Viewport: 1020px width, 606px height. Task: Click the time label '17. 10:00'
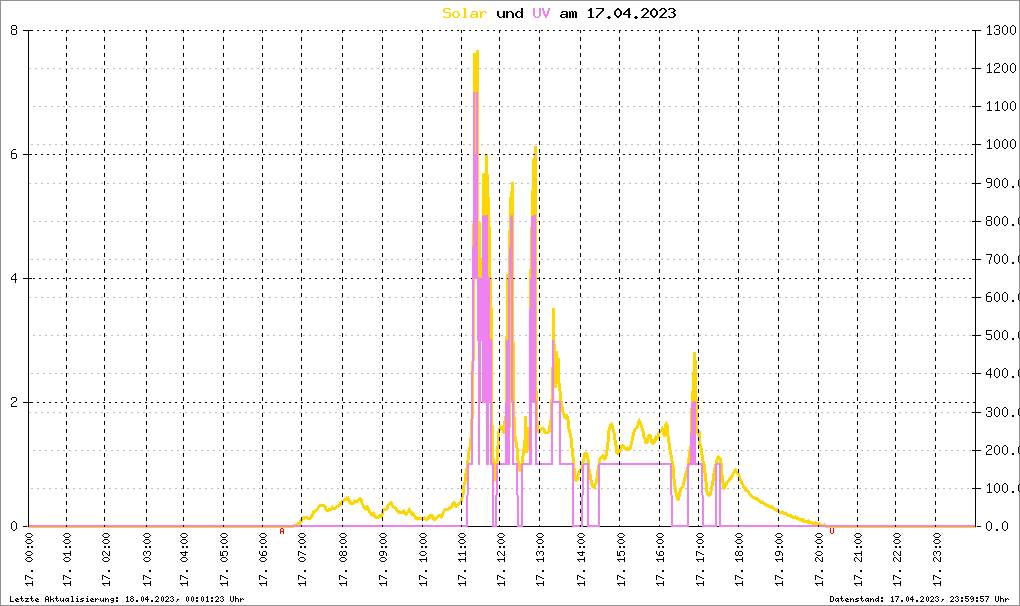click(x=423, y=559)
